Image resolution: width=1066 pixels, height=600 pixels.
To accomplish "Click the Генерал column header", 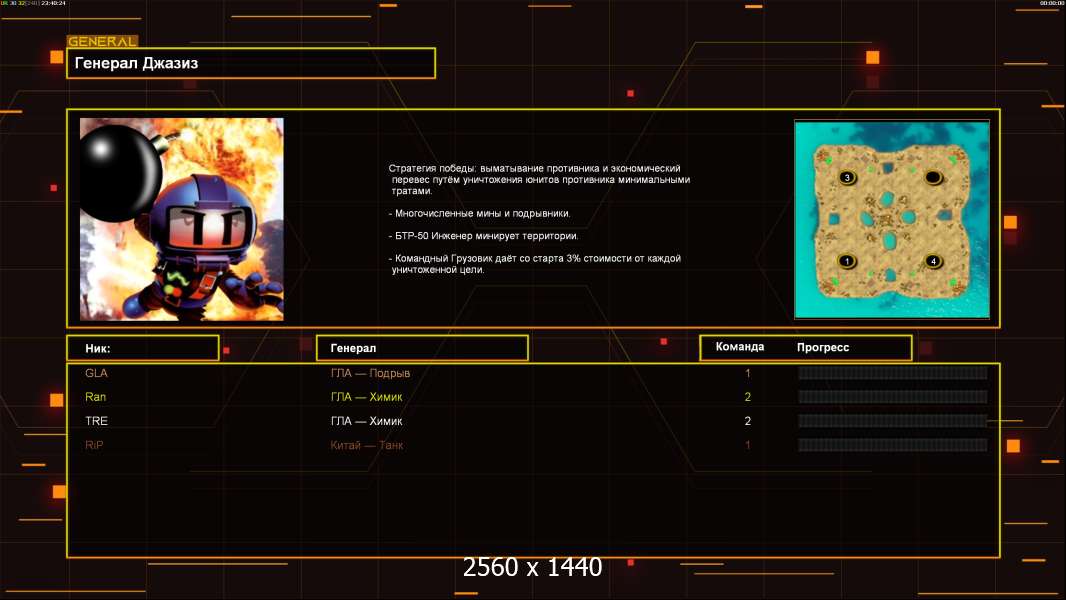I will [422, 348].
